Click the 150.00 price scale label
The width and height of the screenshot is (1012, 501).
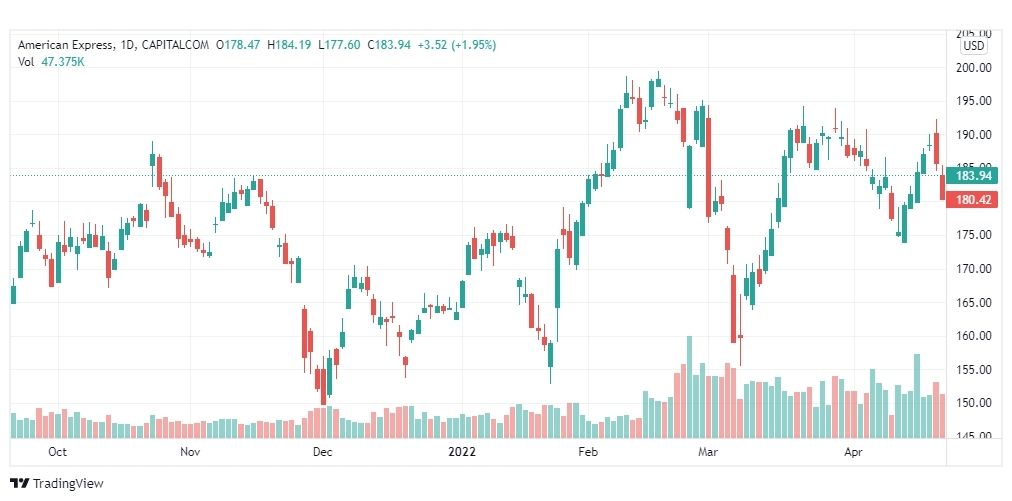[976, 403]
